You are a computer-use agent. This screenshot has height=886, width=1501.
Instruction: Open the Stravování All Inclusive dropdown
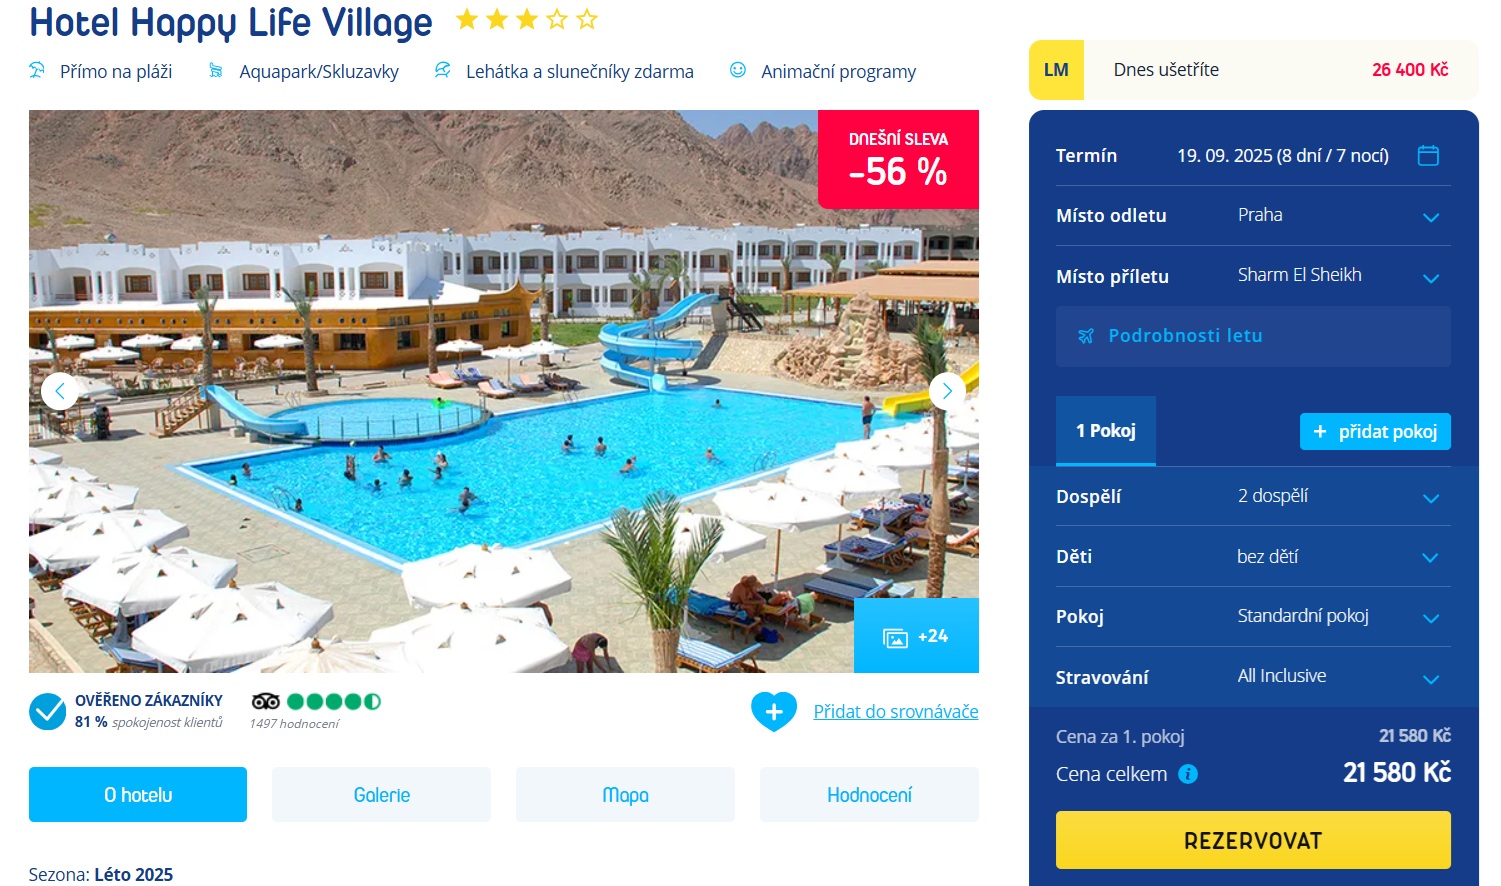point(1253,677)
